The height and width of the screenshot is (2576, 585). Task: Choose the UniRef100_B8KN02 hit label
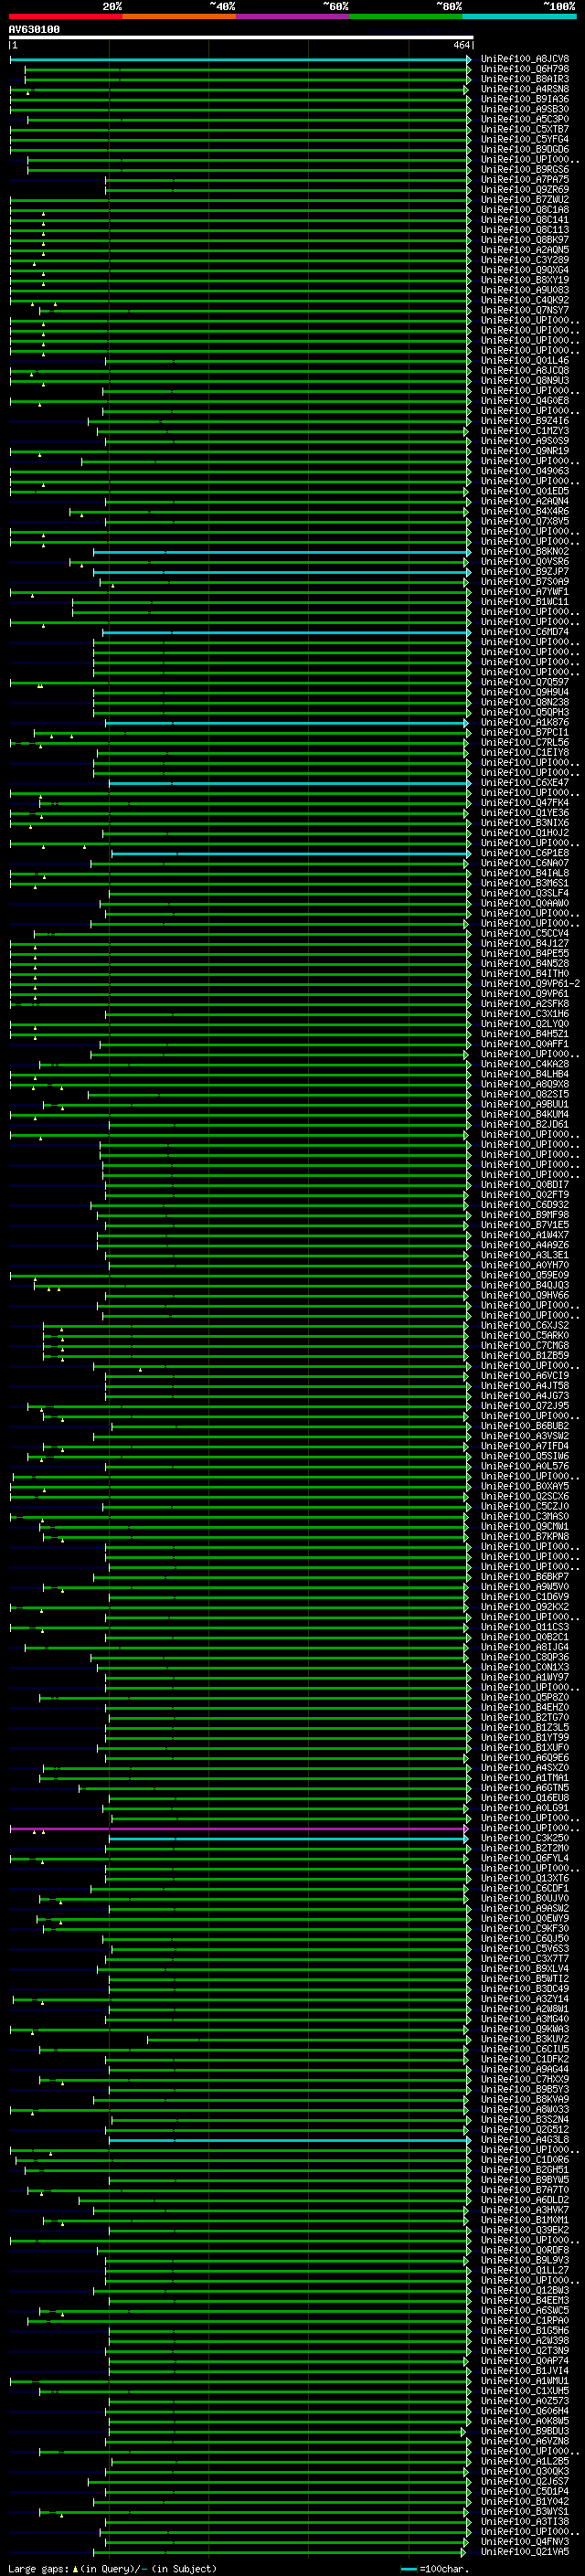tap(524, 552)
